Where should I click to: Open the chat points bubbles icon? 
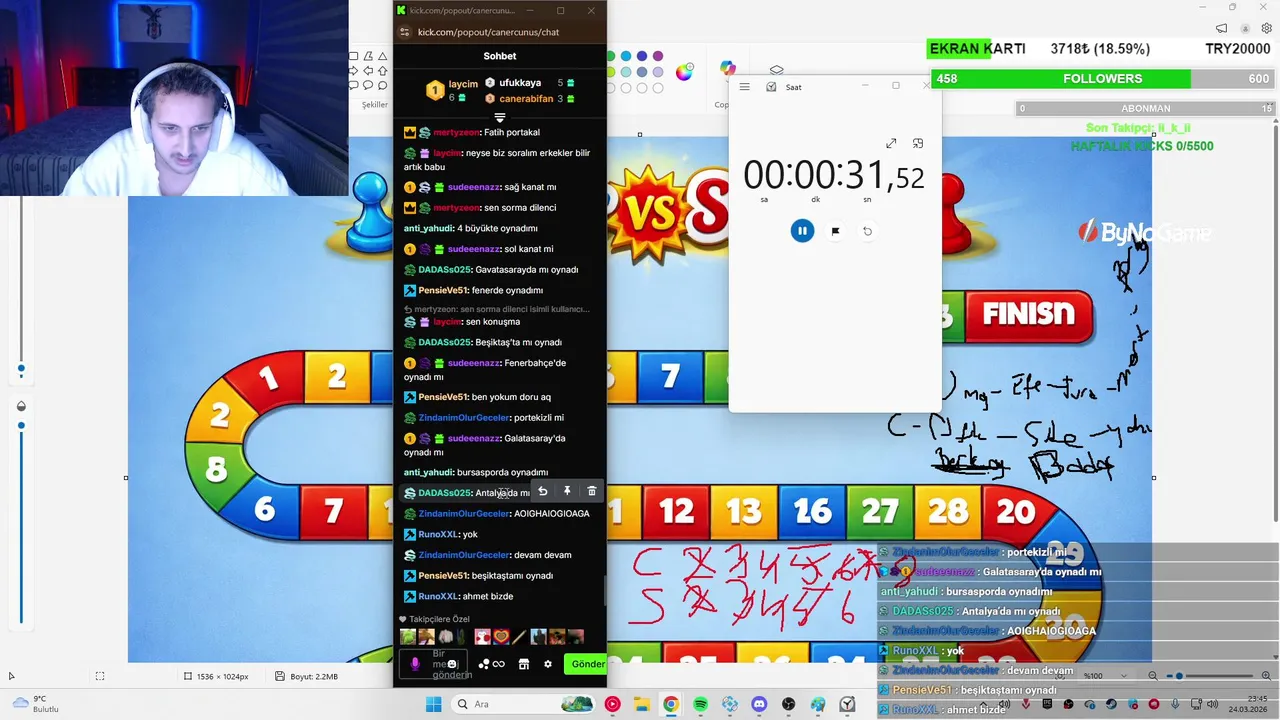point(484,664)
